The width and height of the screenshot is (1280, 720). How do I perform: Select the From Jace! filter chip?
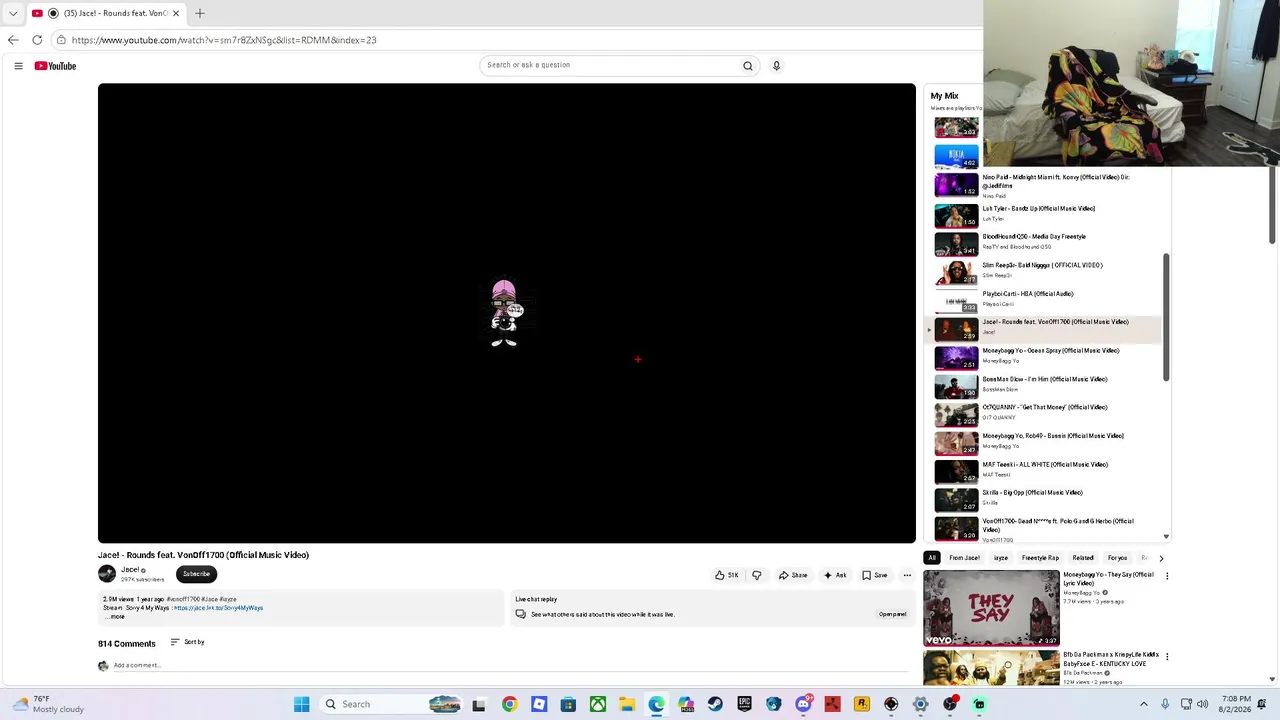tap(964, 558)
